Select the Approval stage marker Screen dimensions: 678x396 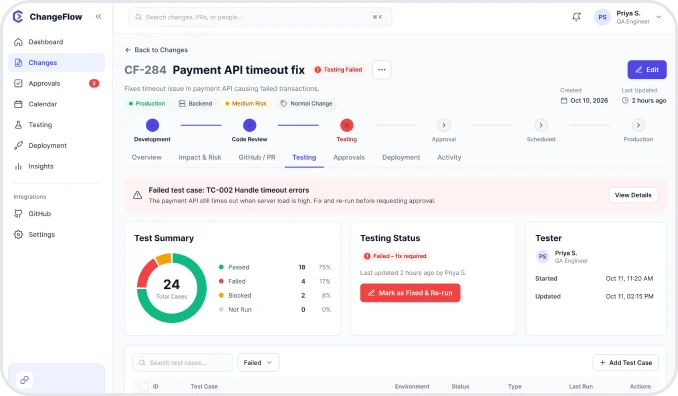point(444,125)
